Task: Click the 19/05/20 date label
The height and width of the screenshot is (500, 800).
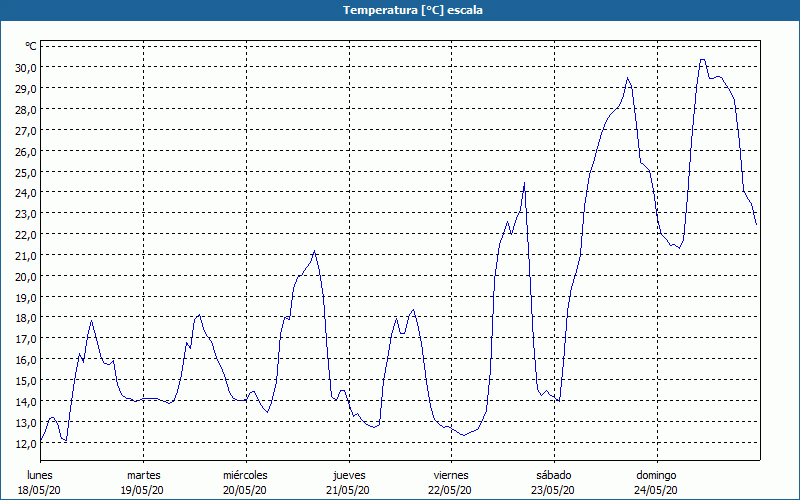Action: (x=142, y=490)
